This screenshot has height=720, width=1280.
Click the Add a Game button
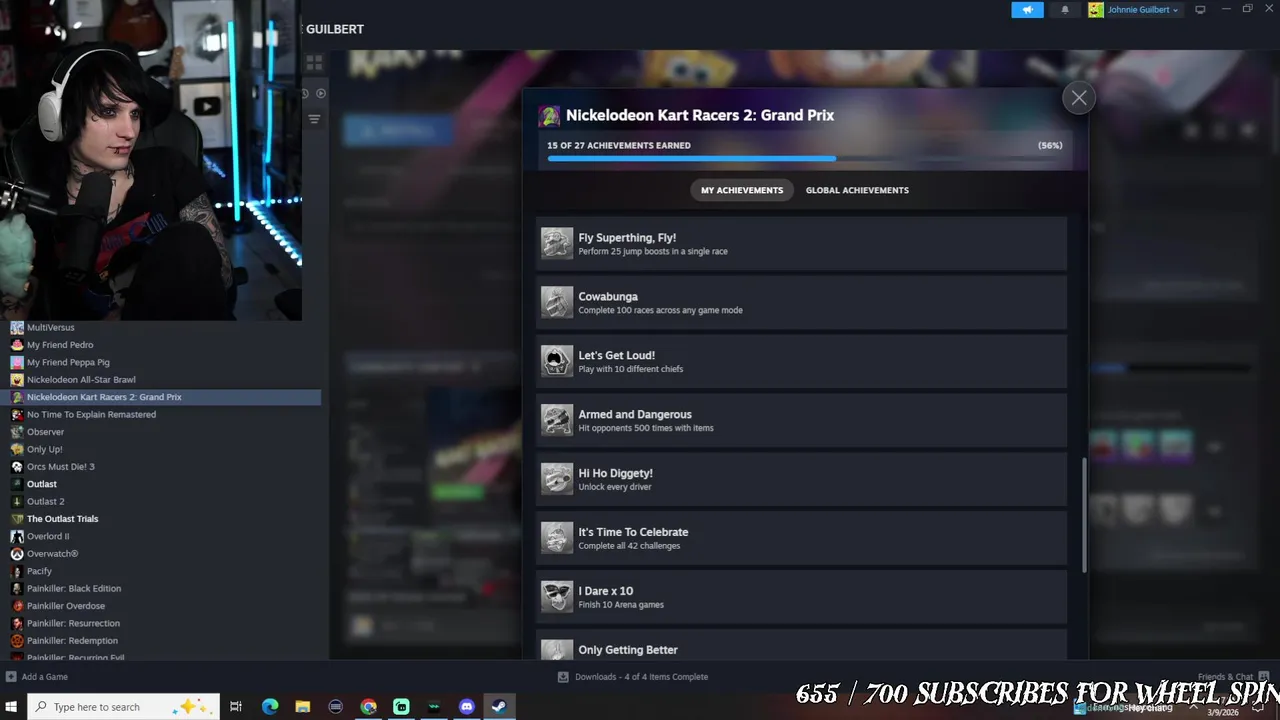tap(37, 677)
